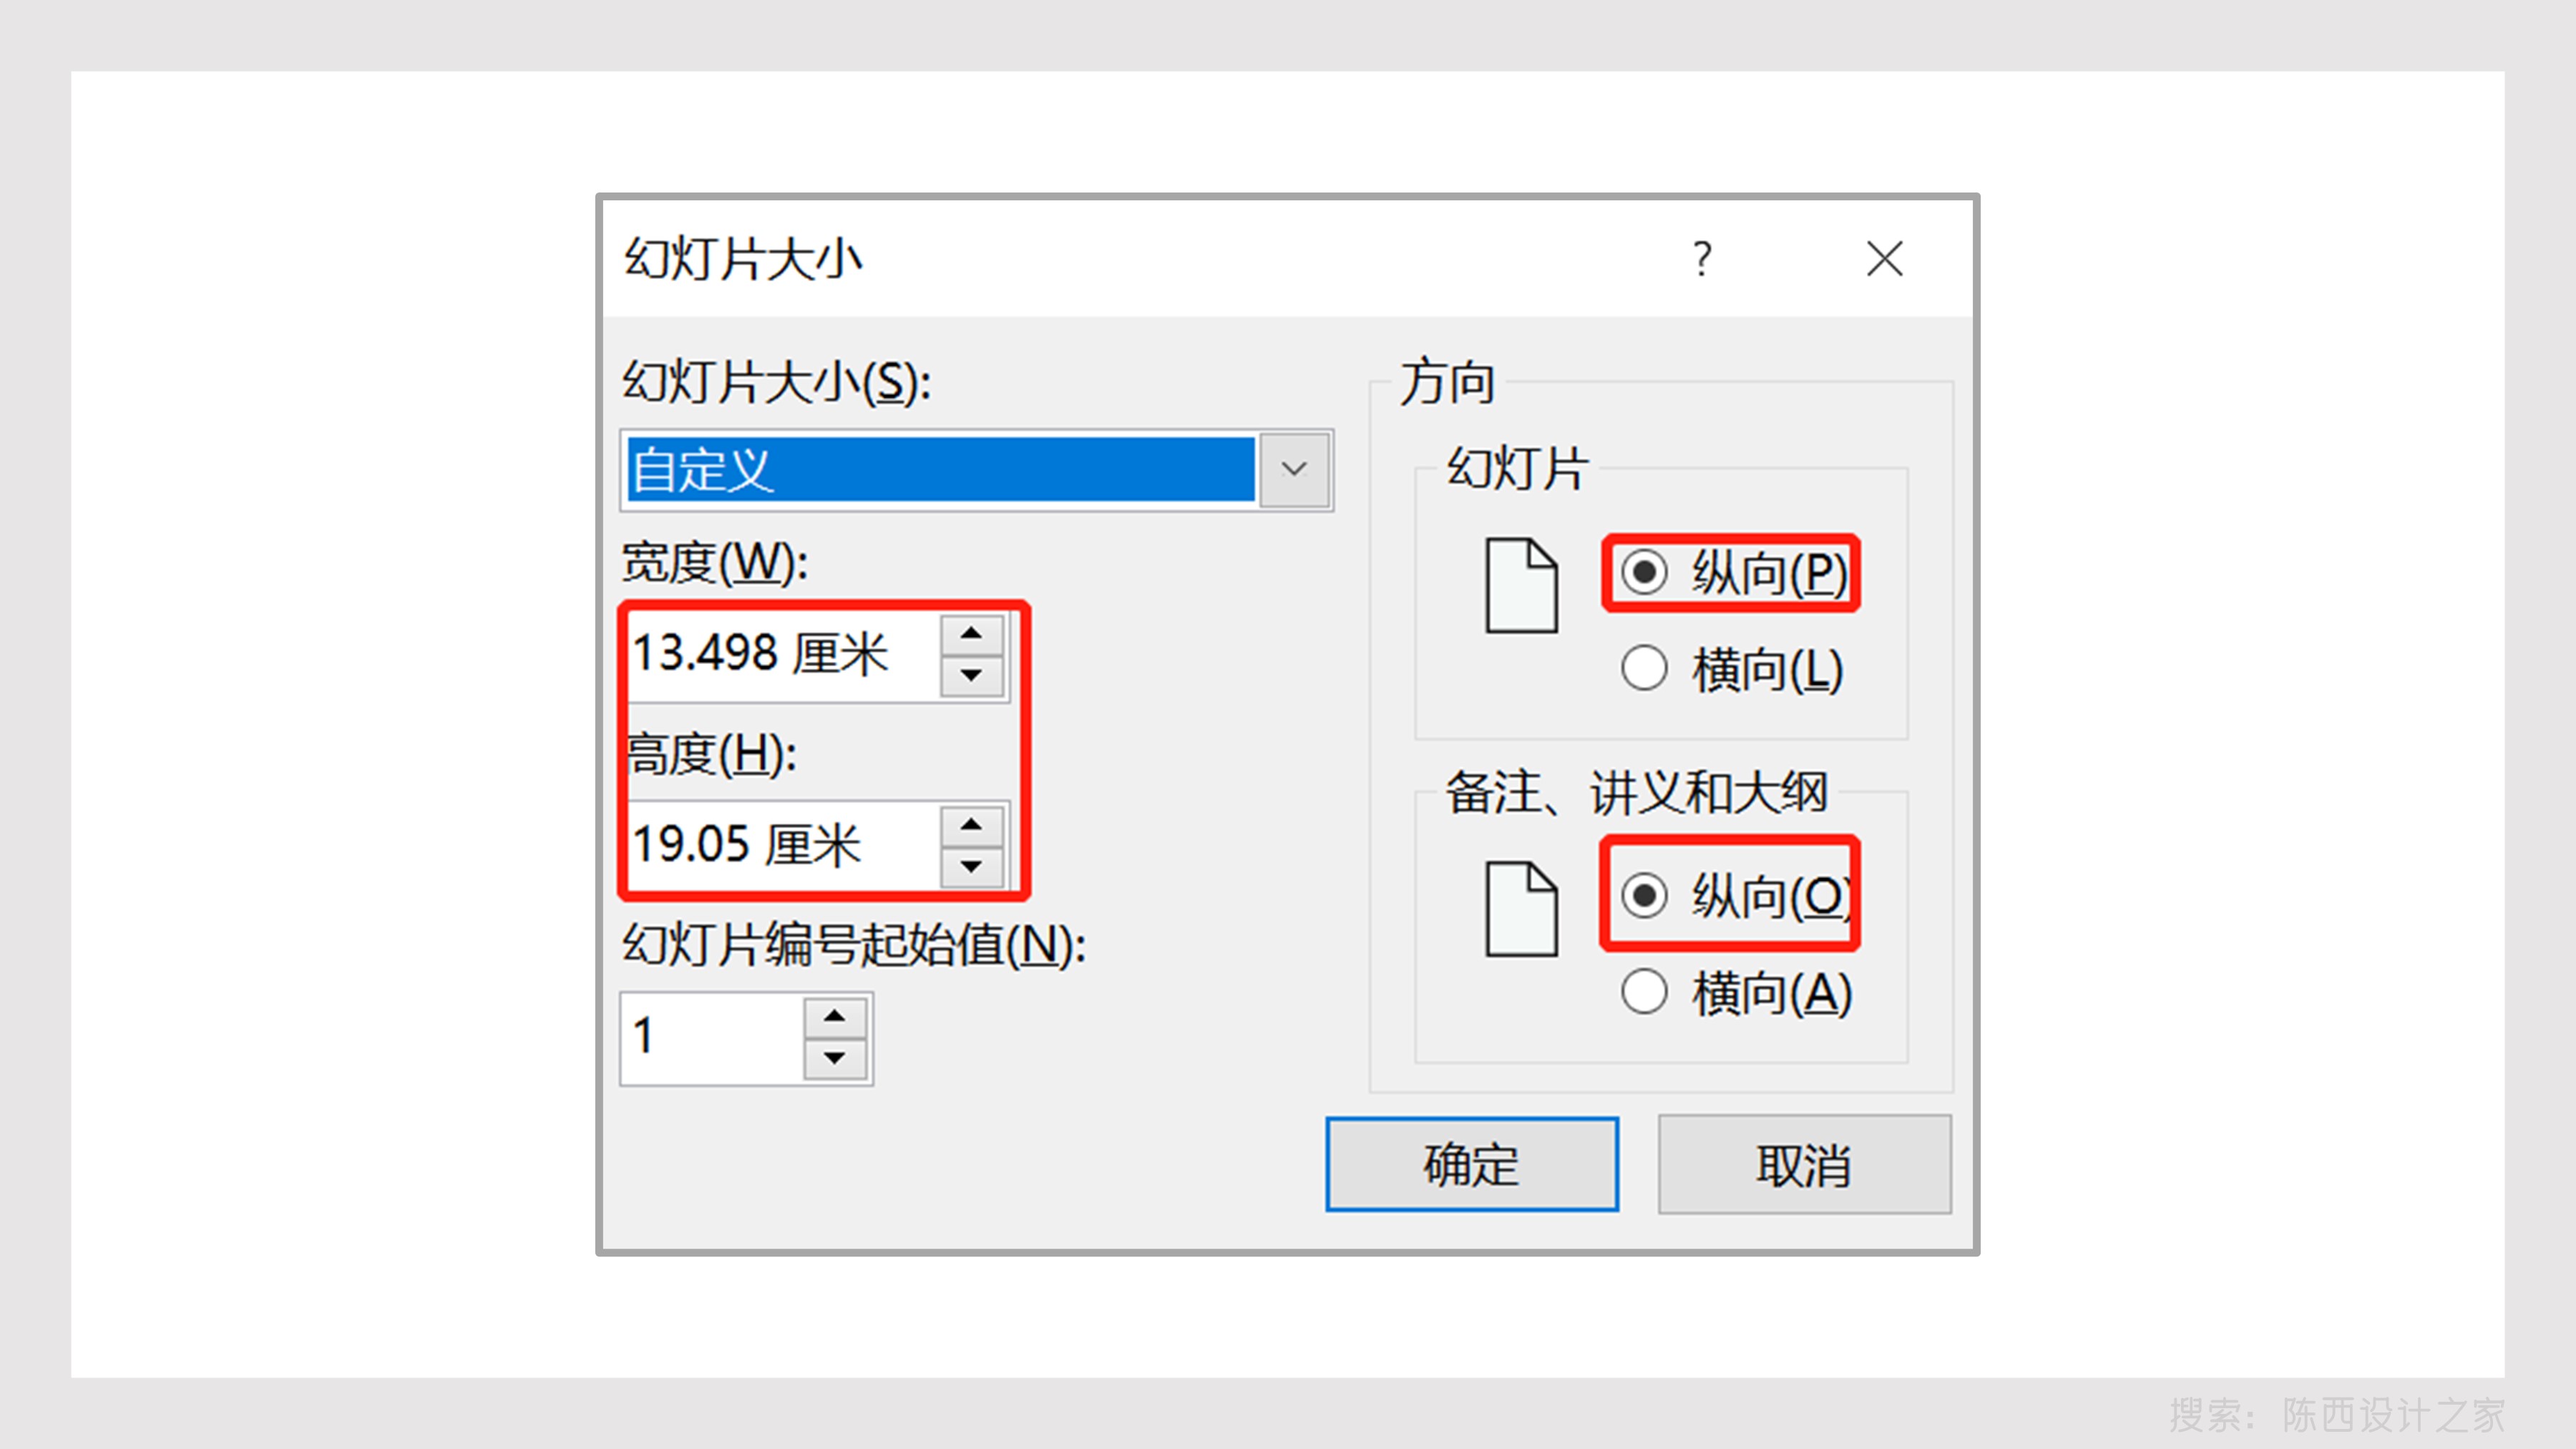
Task: Click the 确定 button
Action: 1471,1164
